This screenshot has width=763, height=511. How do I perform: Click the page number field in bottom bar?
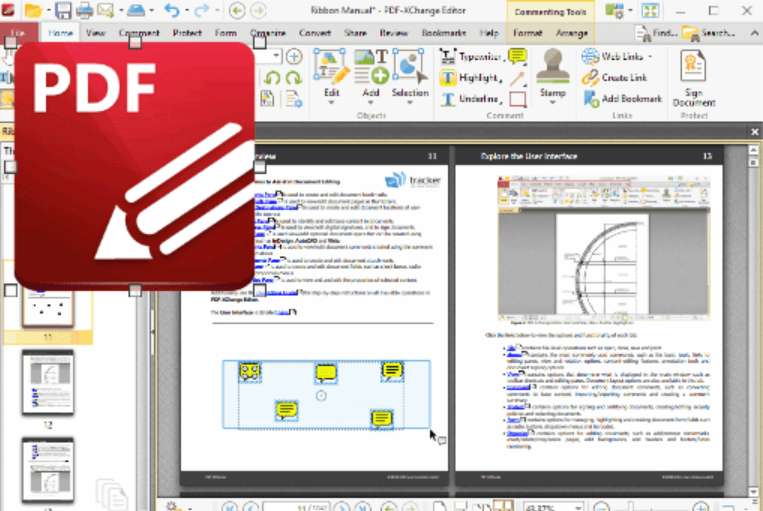tap(297, 506)
